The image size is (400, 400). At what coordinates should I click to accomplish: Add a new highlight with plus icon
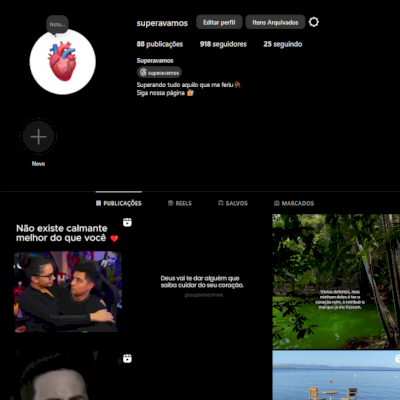38,137
